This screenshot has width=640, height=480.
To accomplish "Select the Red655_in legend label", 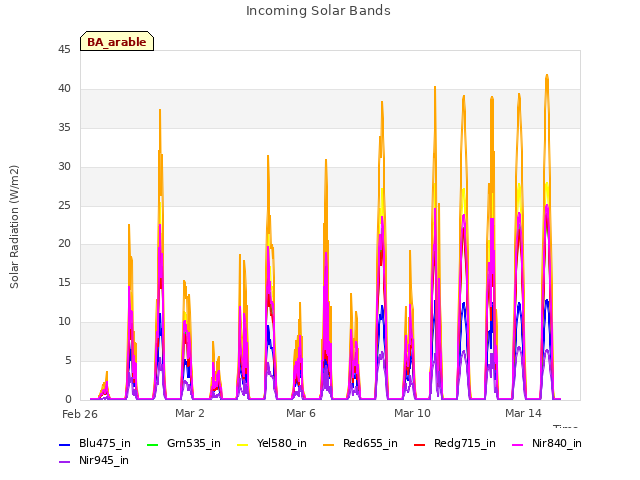I will click(x=370, y=444).
